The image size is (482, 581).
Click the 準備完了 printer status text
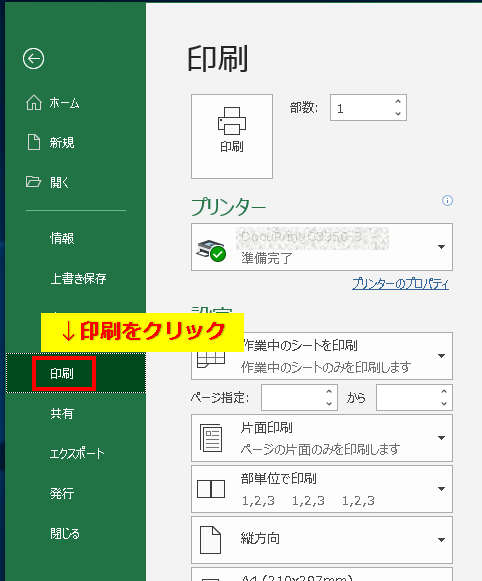coord(267,258)
